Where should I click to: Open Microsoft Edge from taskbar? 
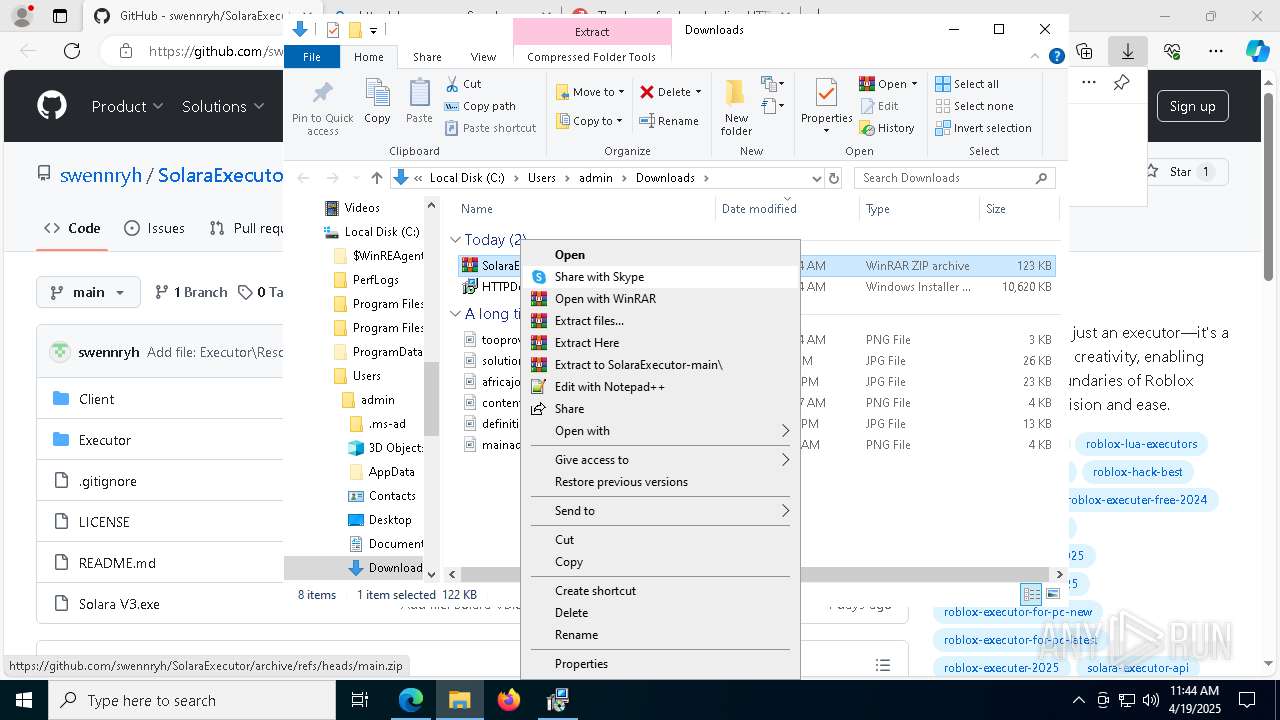pos(411,700)
